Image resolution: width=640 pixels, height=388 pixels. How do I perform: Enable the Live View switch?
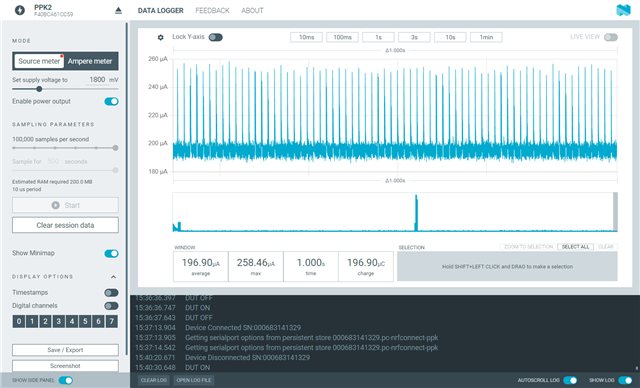point(611,37)
